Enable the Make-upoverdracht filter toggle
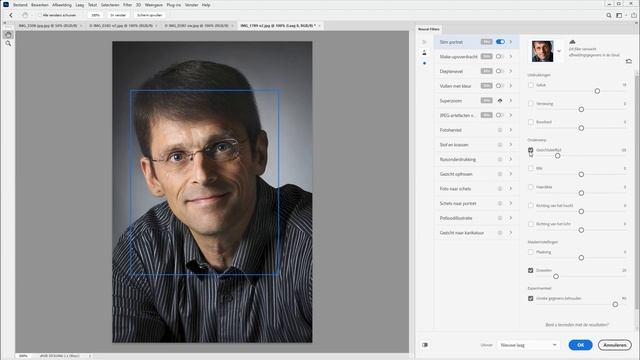The image size is (640, 360). [x=500, y=56]
